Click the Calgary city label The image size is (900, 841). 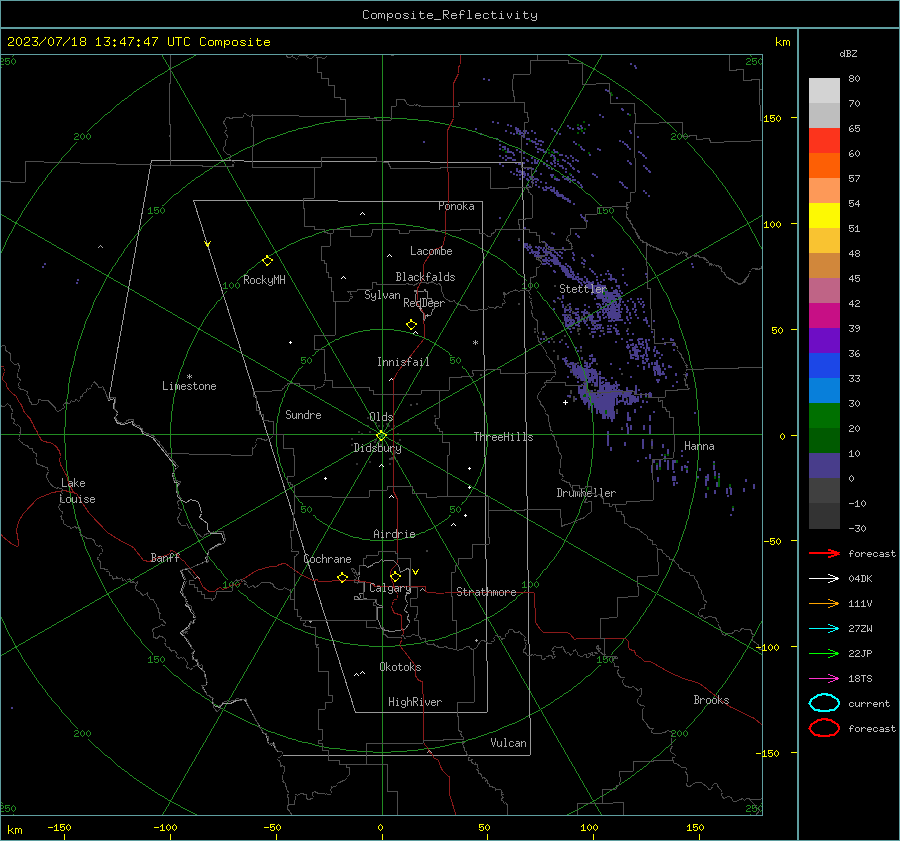390,588
